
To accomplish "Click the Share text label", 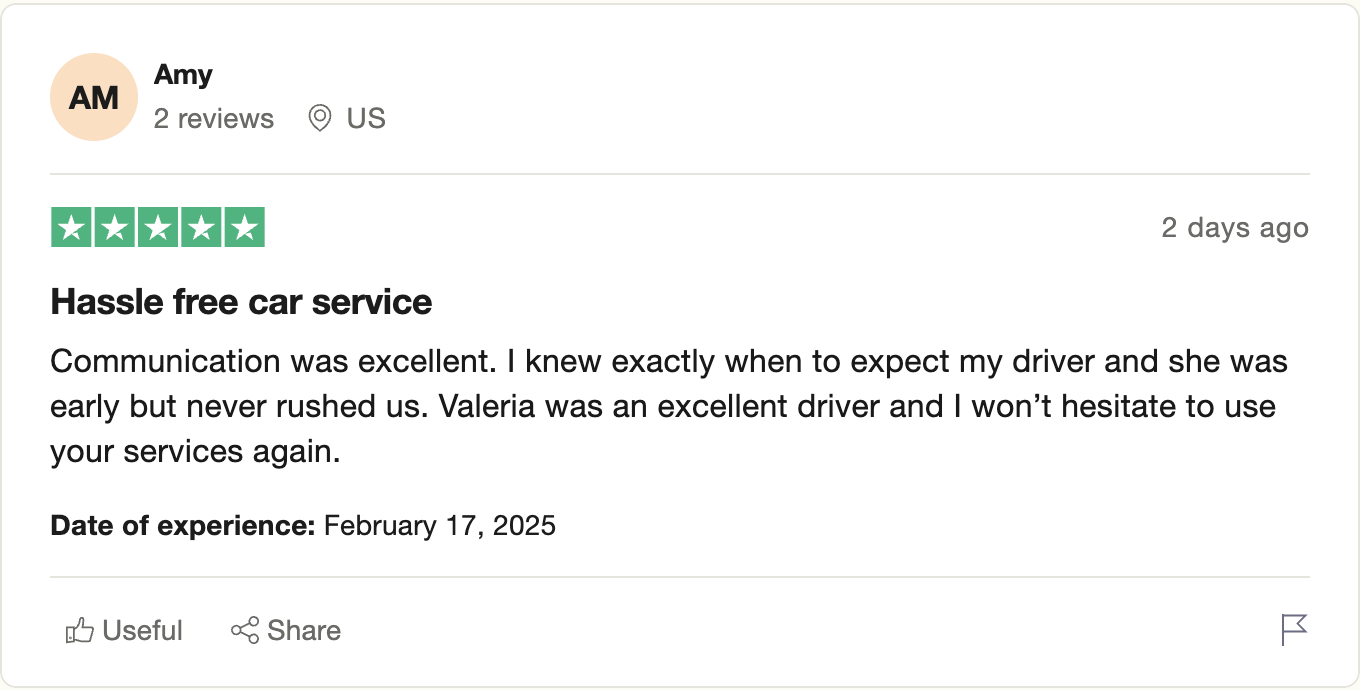I will click(x=304, y=630).
